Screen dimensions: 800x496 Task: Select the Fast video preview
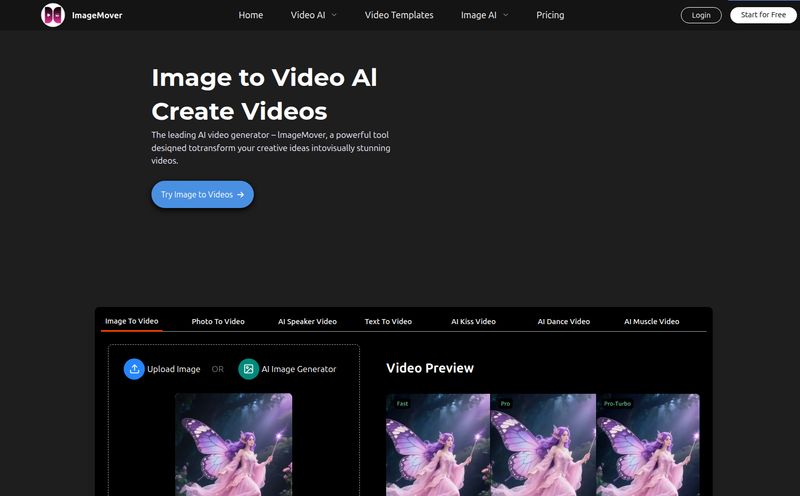[438, 444]
